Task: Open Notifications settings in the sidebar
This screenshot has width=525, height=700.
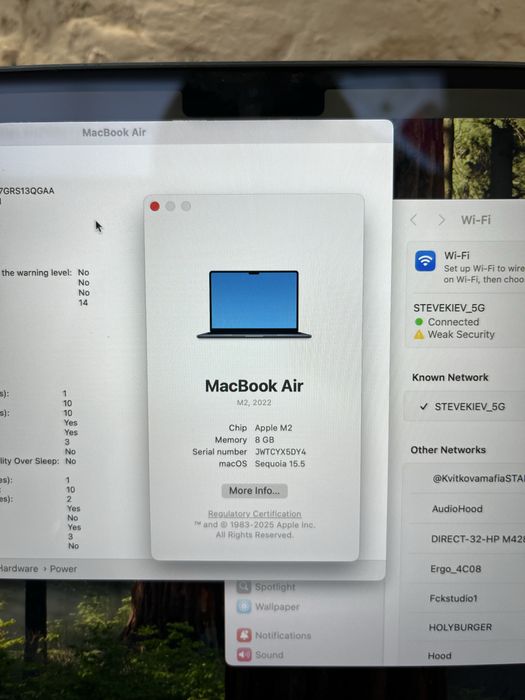Action: pos(274,635)
